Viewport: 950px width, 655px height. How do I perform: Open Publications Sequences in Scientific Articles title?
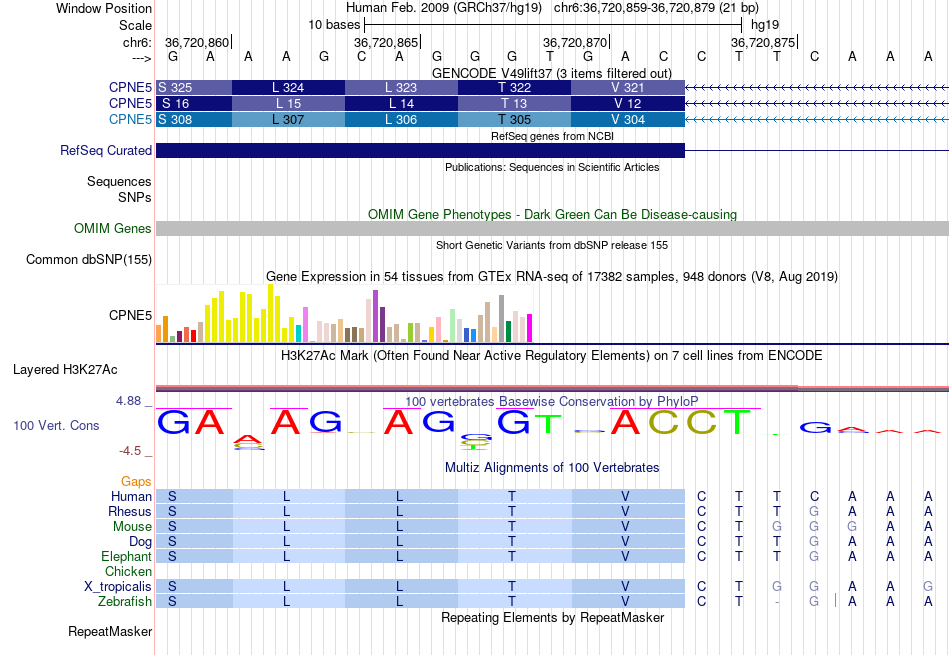pos(552,167)
